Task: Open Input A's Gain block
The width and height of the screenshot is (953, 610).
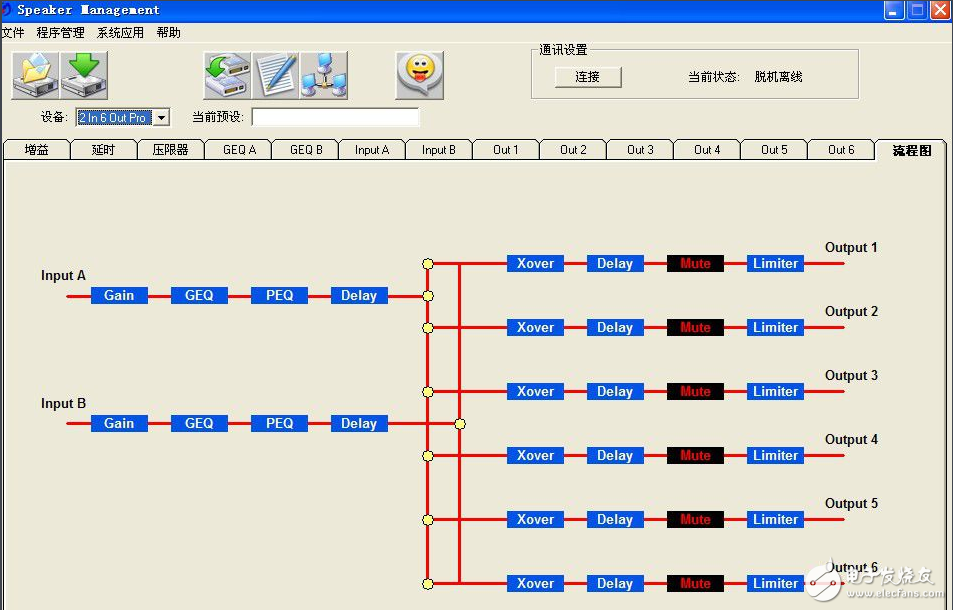Action: (x=118, y=295)
